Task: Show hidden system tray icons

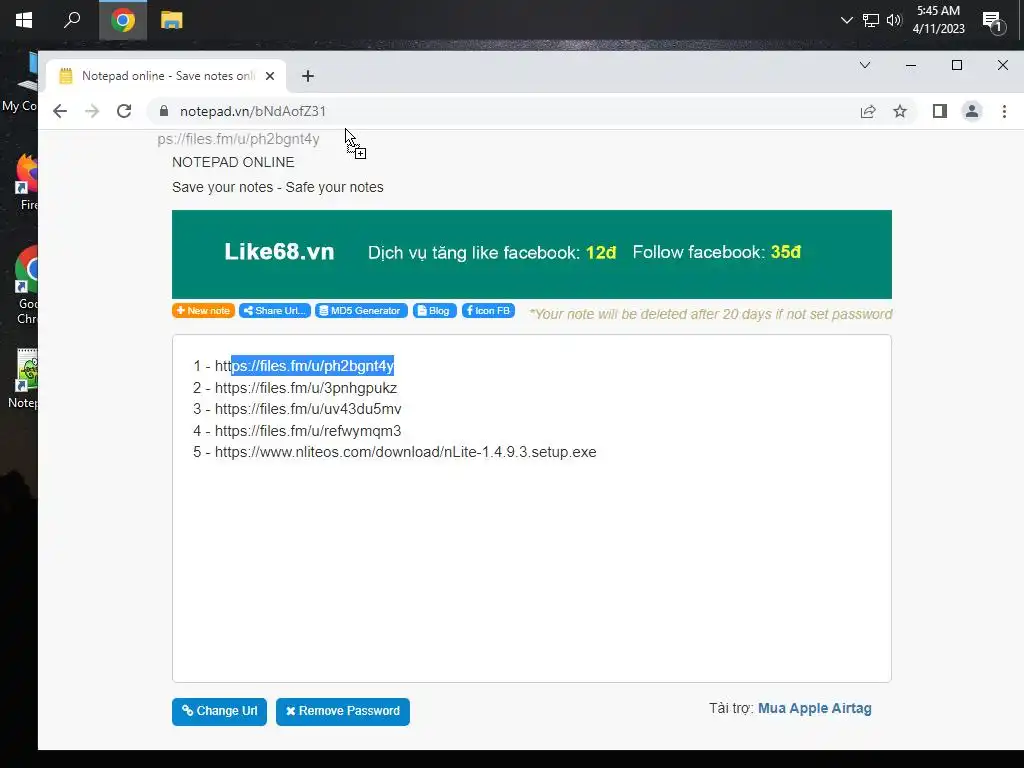Action: pyautogui.click(x=846, y=20)
